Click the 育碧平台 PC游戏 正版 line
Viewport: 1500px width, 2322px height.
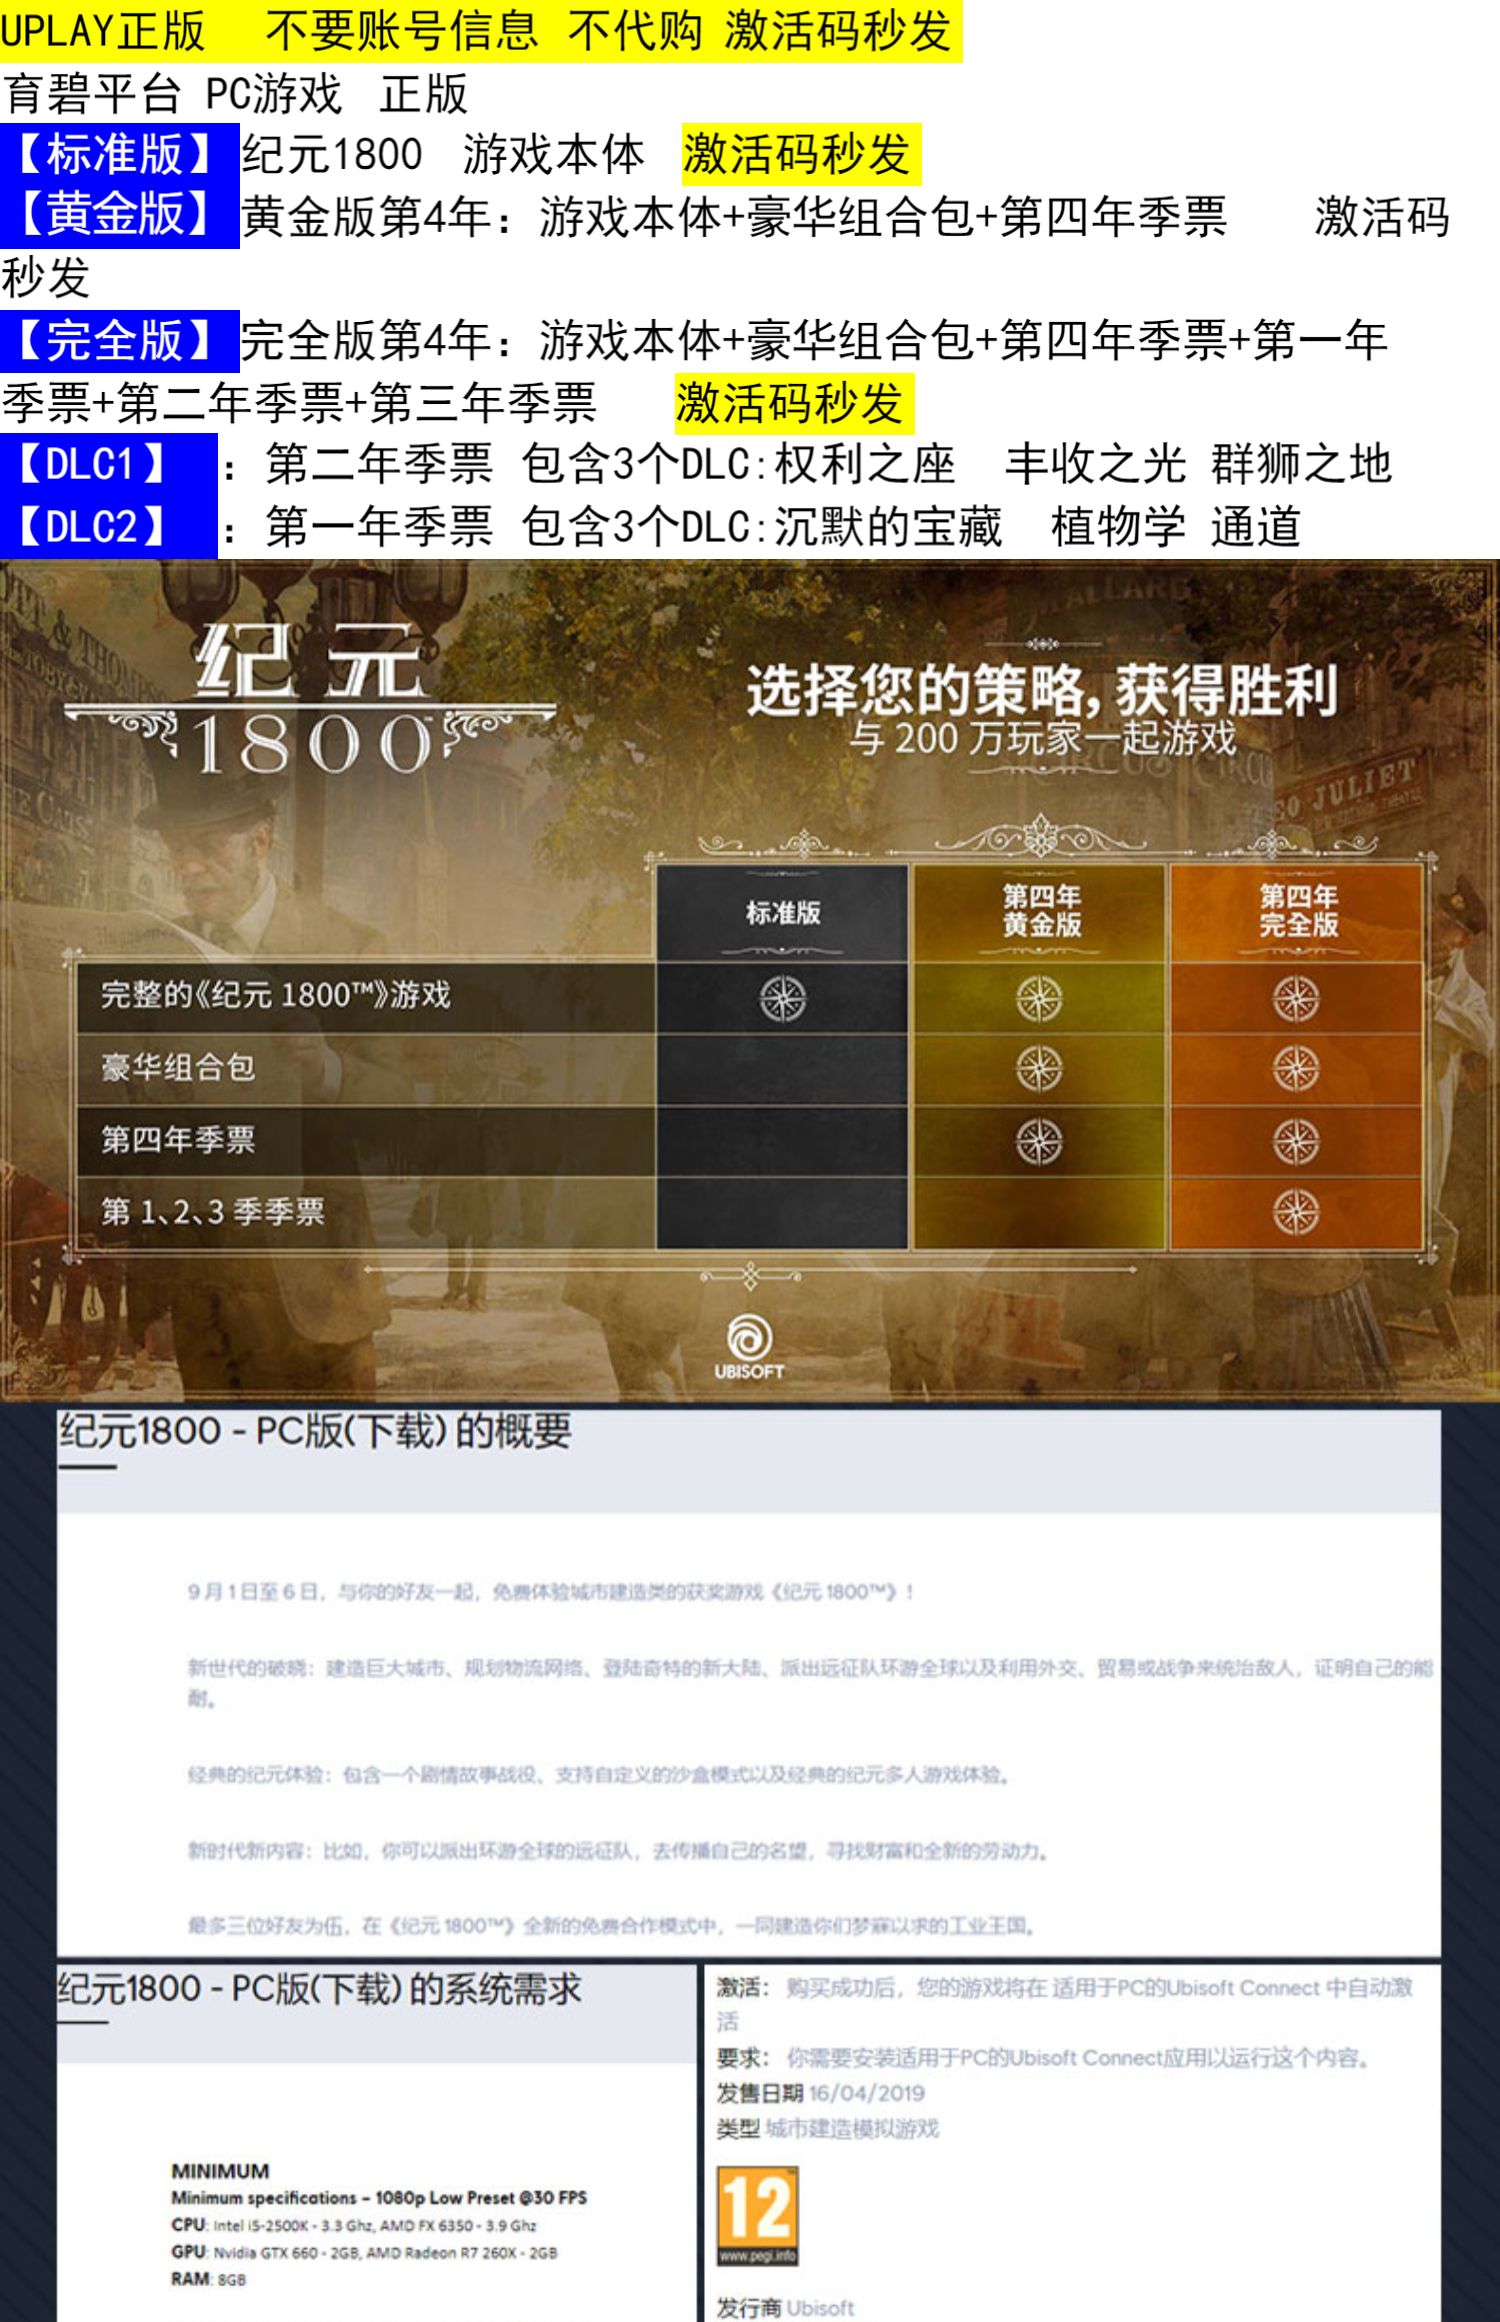236,94
